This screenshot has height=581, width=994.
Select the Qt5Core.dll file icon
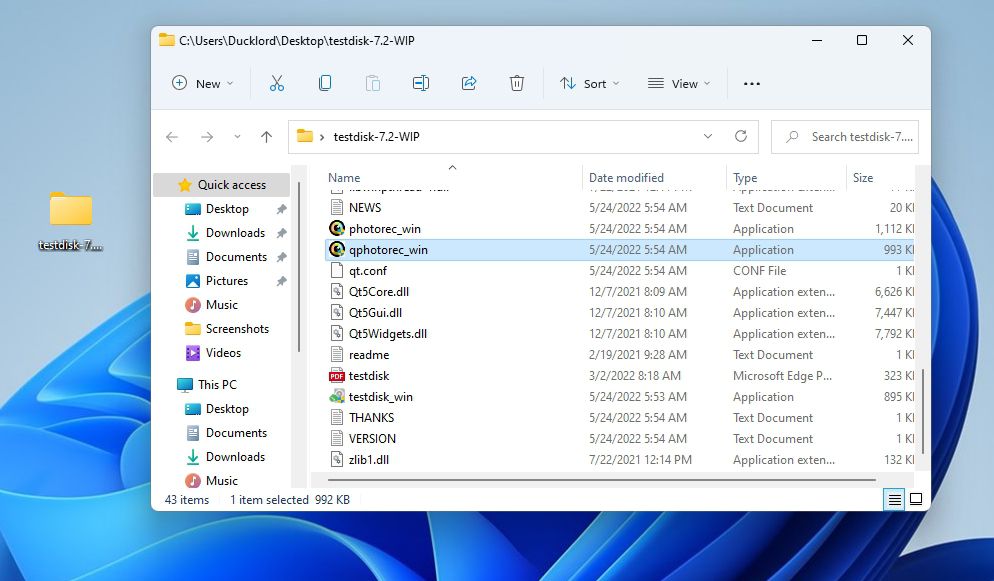337,291
